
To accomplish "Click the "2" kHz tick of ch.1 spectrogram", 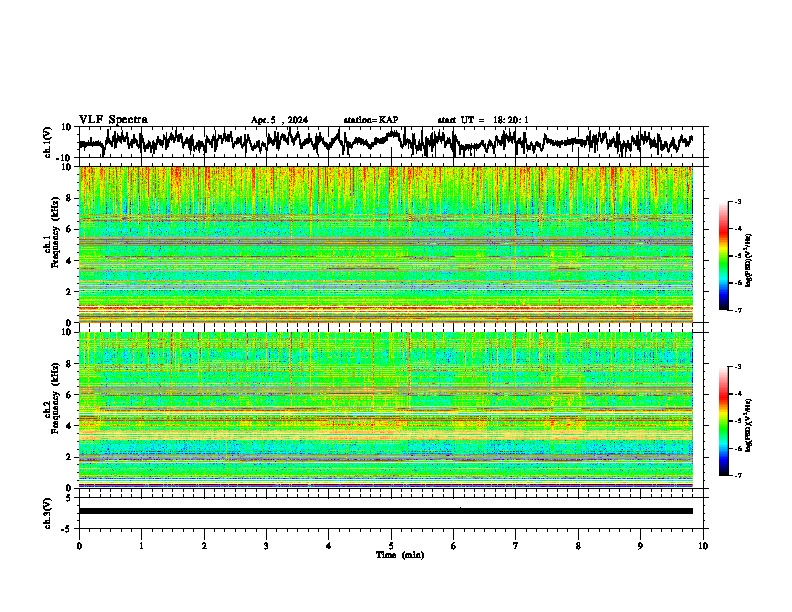I will coord(70,292).
